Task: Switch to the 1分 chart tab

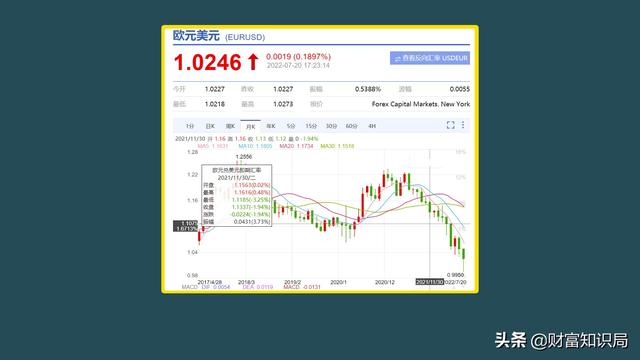Action: [x=189, y=126]
